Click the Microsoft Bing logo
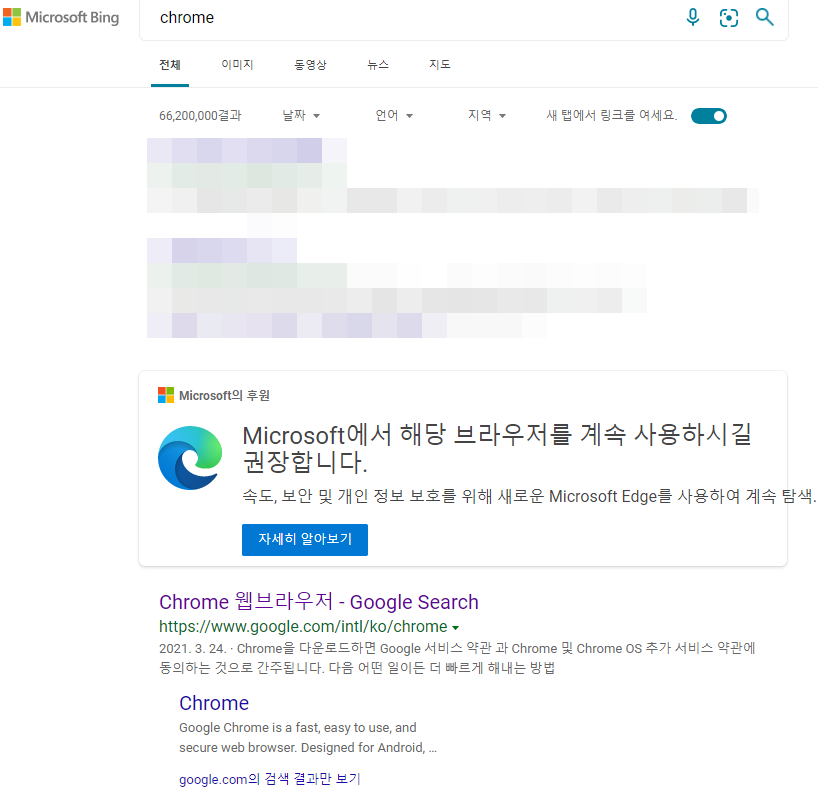The image size is (818, 793). [61, 17]
